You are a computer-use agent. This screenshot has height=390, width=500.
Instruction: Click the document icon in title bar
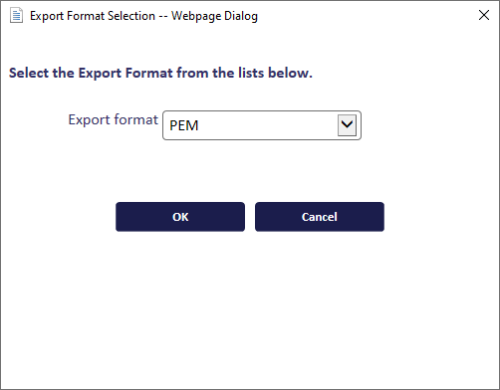[x=16, y=16]
